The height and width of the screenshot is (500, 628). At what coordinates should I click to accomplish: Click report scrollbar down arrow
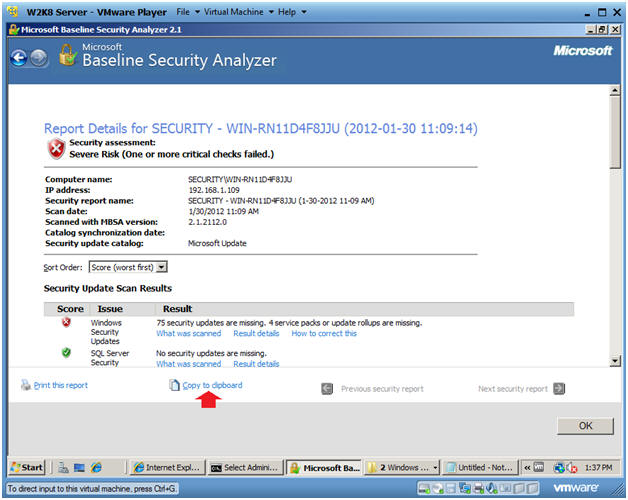click(x=615, y=361)
